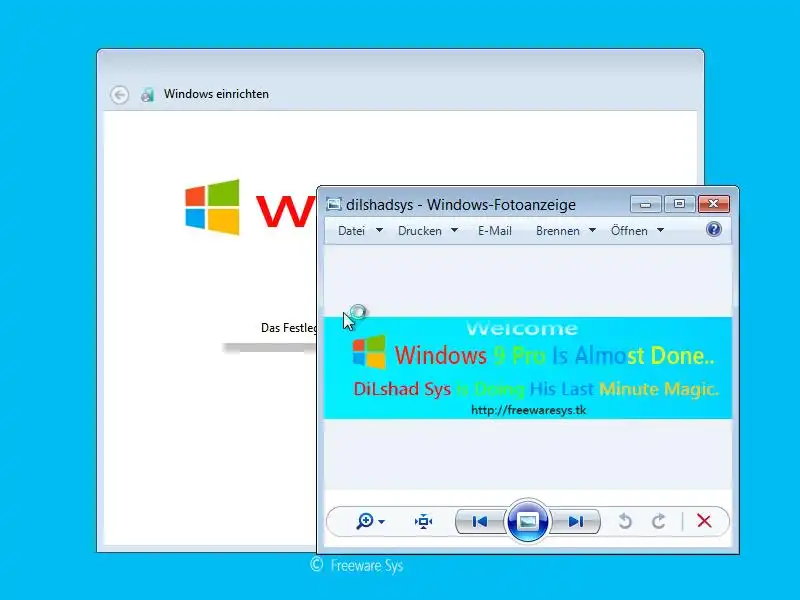
Task: Expand the Brennen dropdown arrow
Action: (x=592, y=230)
